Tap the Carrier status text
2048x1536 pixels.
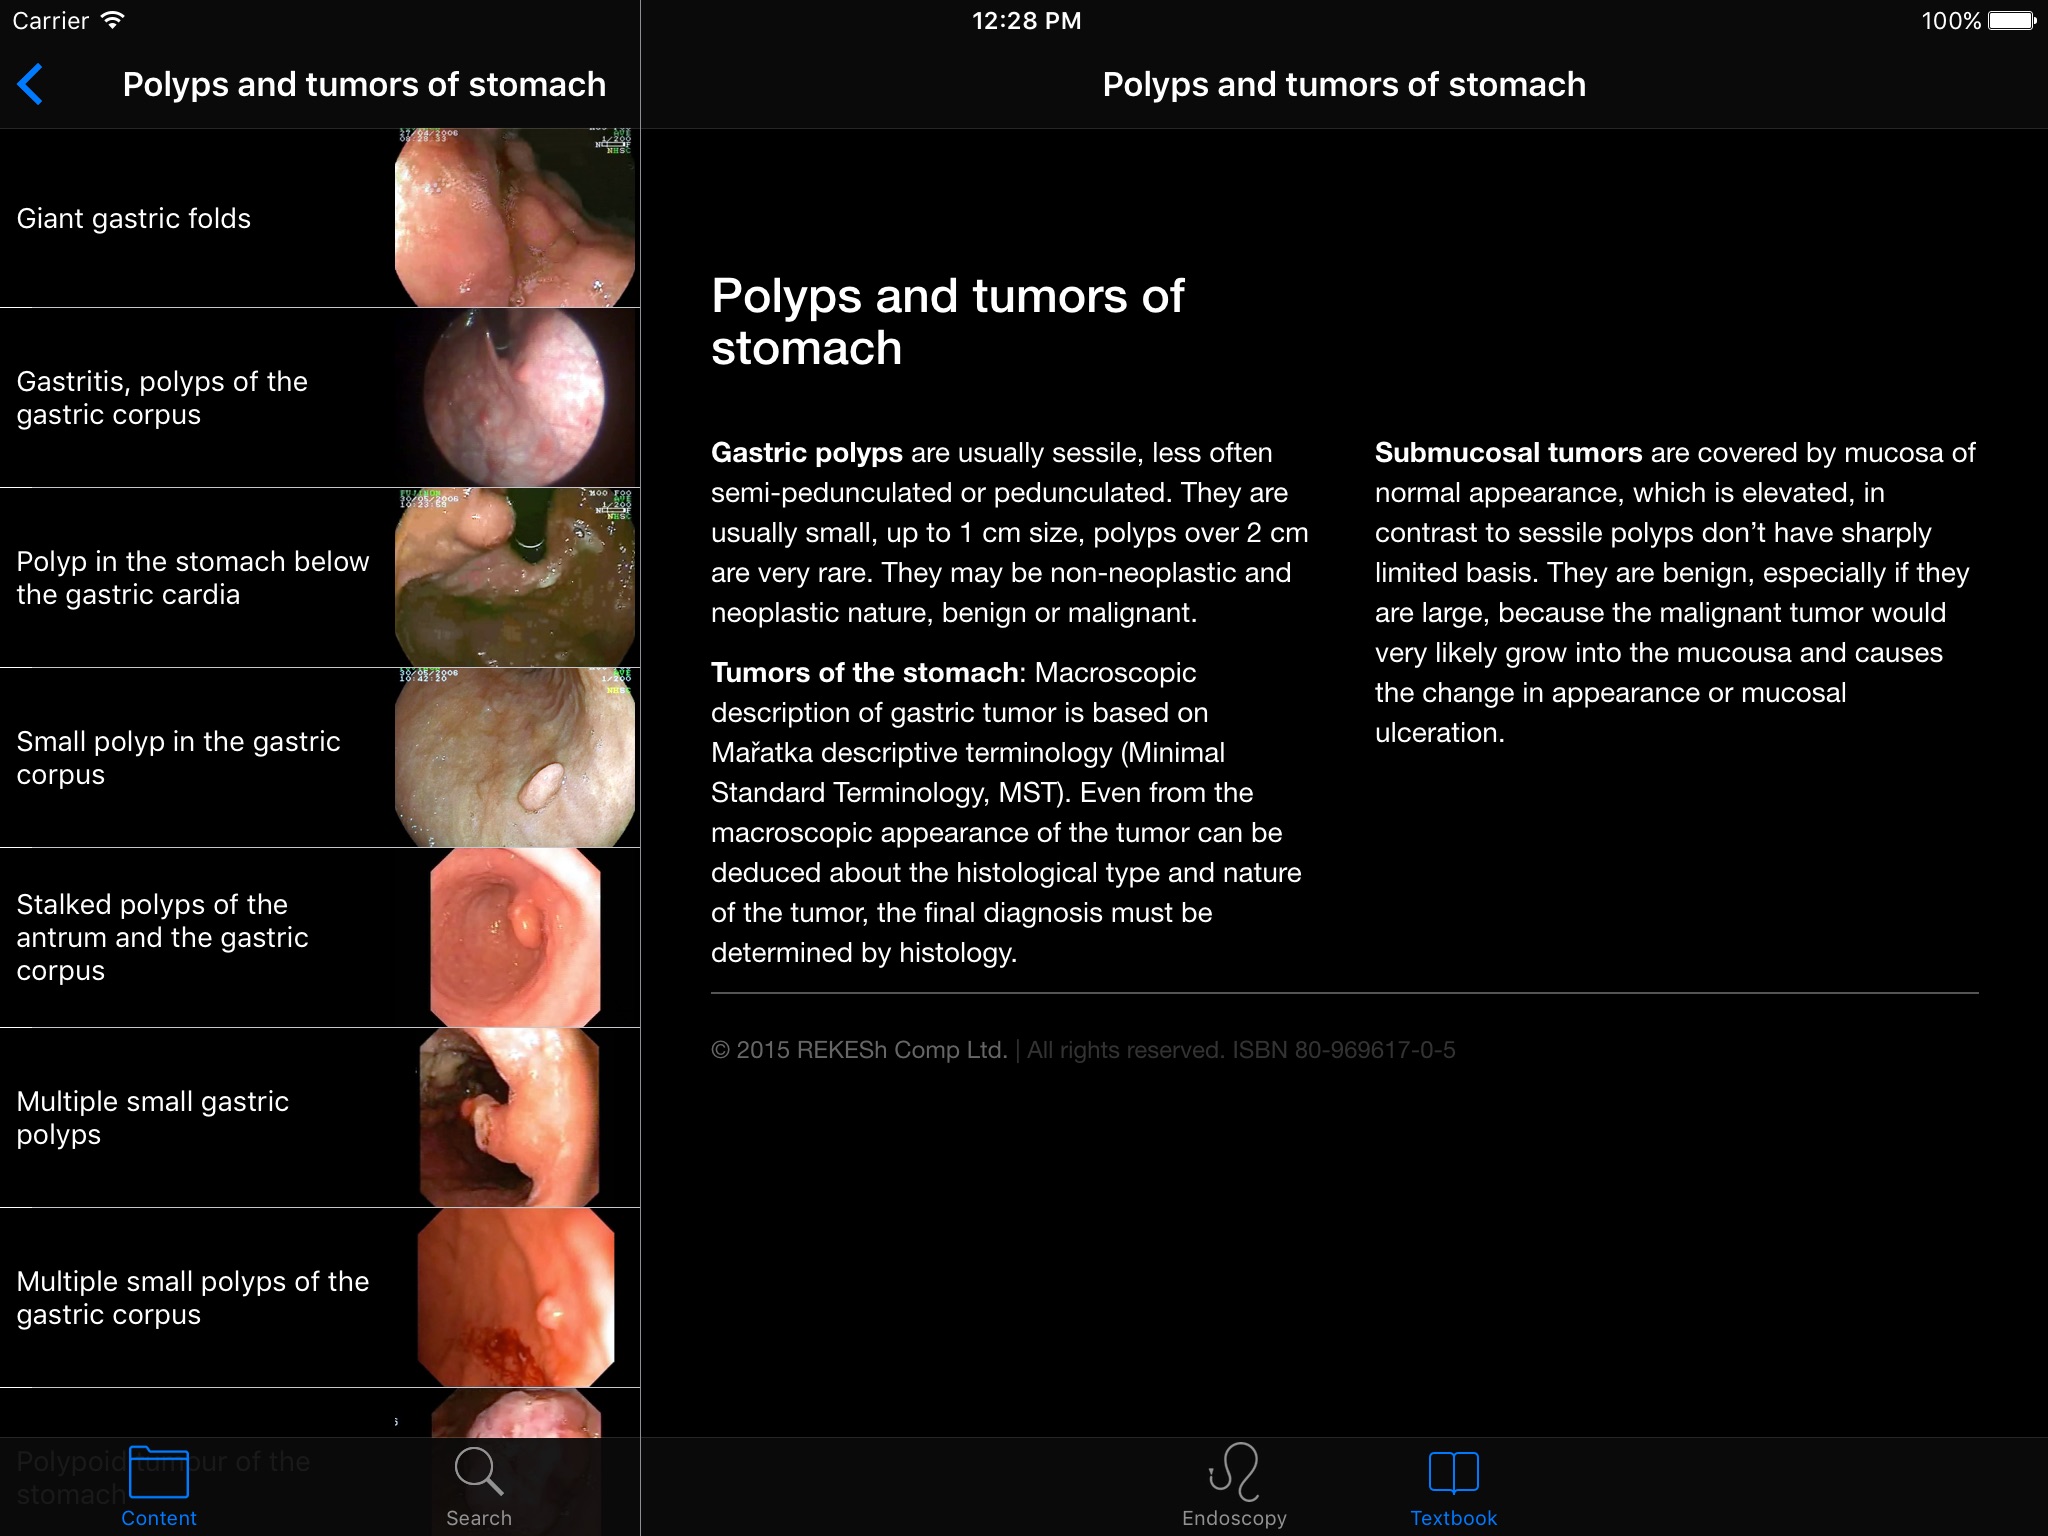pos(50,20)
